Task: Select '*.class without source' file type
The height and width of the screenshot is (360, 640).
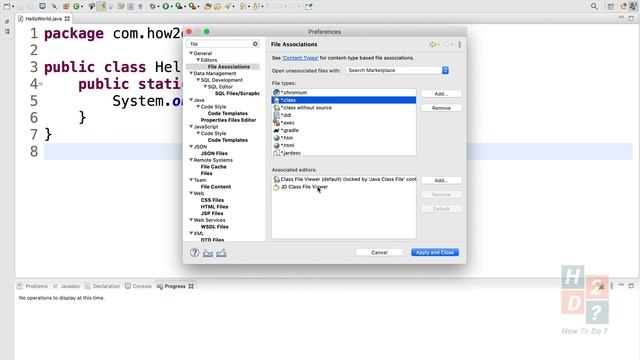Action: (344, 108)
